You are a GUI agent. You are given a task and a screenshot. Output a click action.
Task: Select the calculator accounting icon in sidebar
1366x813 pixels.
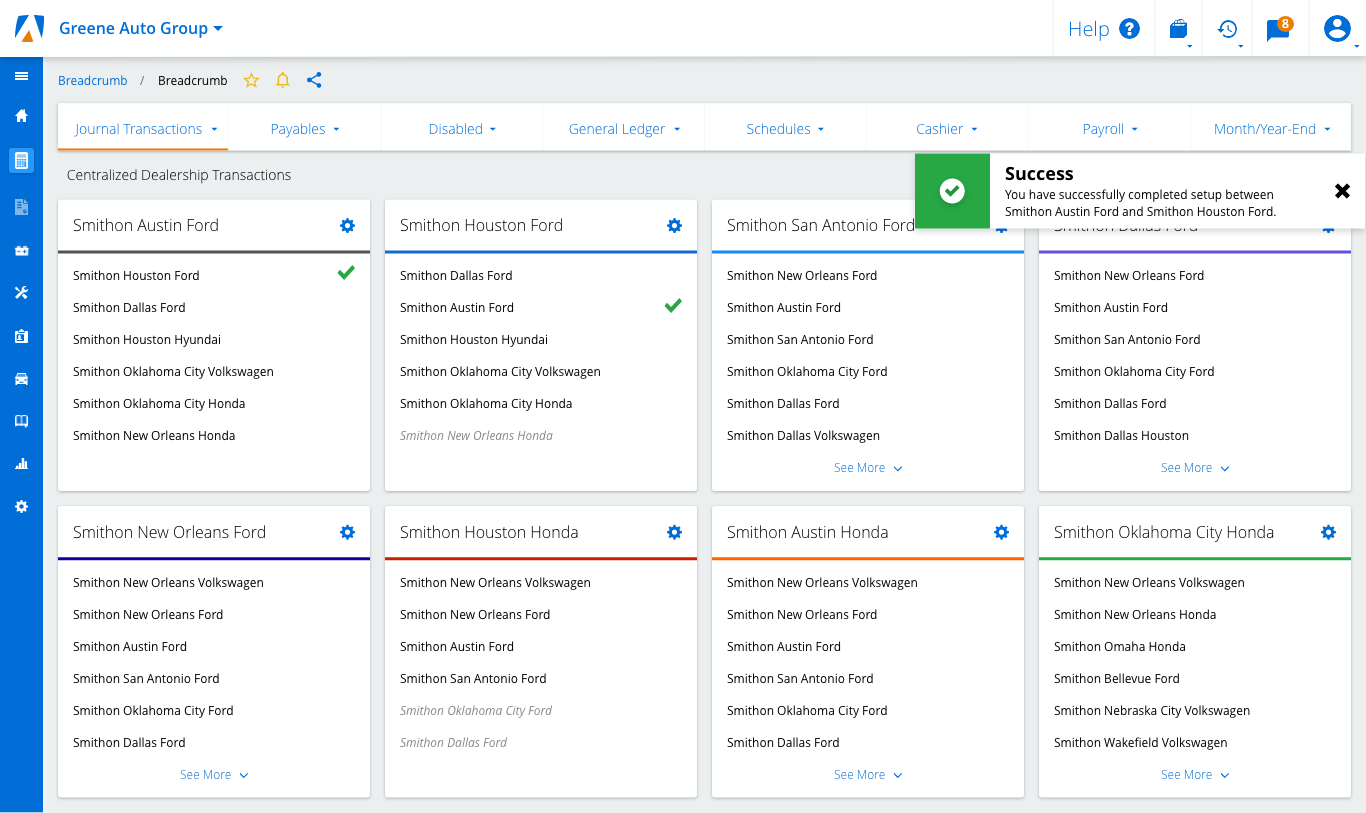click(x=21, y=160)
